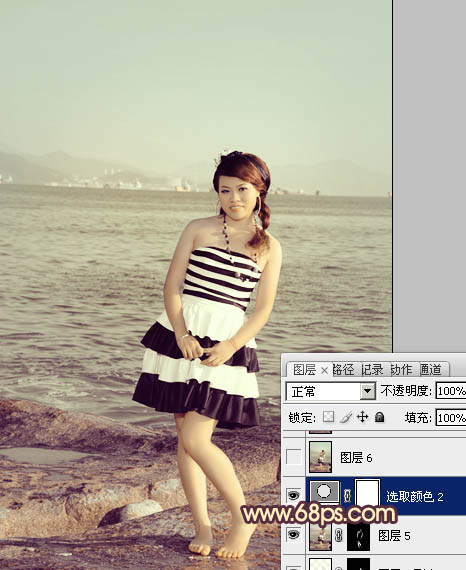Image resolution: width=466 pixels, height=570 pixels.
Task: Open the 正常 blend mode dropdown
Action: (x=331, y=391)
